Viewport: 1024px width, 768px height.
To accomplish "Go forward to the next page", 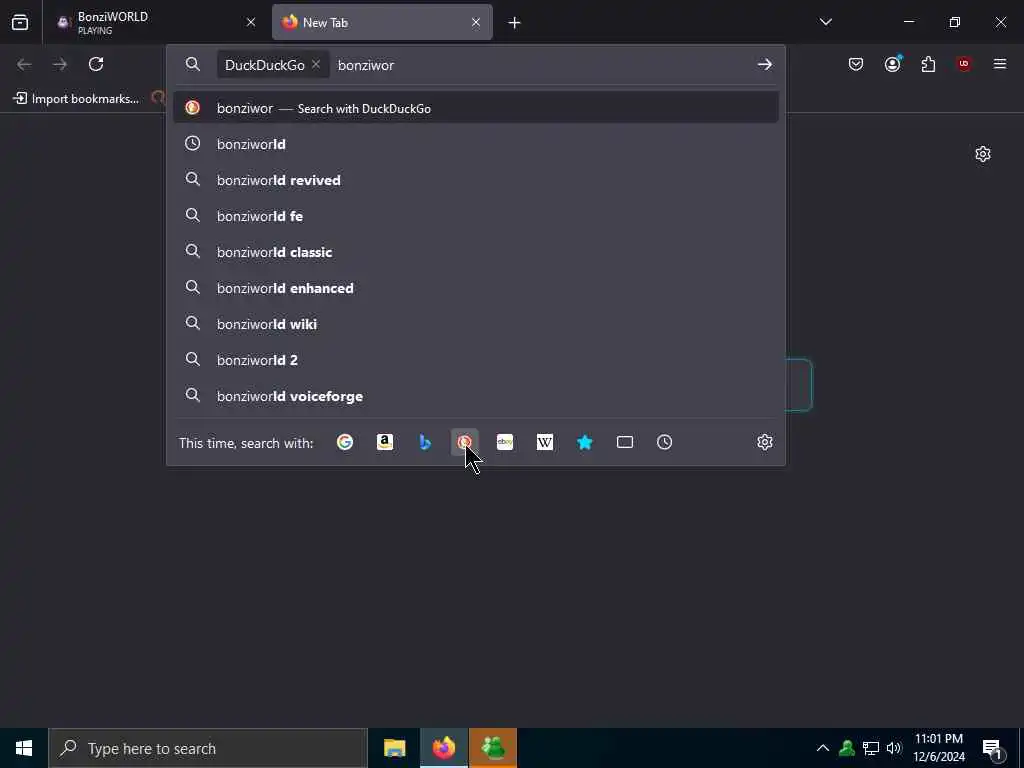I will [60, 64].
